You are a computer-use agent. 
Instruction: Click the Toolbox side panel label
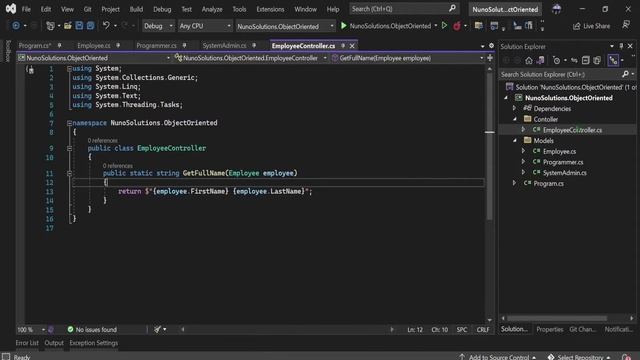point(7,51)
